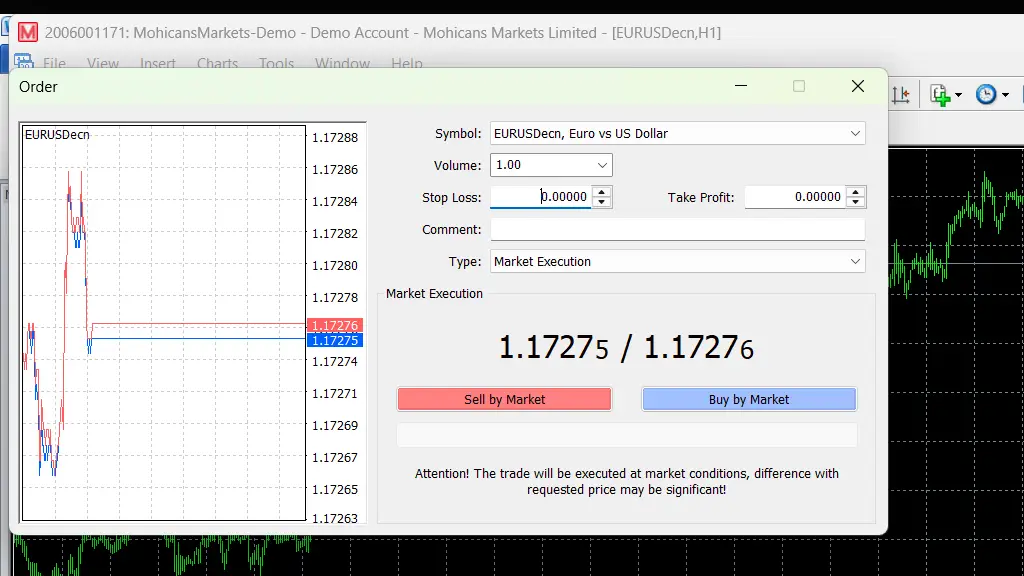Click the Take Profit value field
The height and width of the screenshot is (576, 1024).
(x=795, y=197)
